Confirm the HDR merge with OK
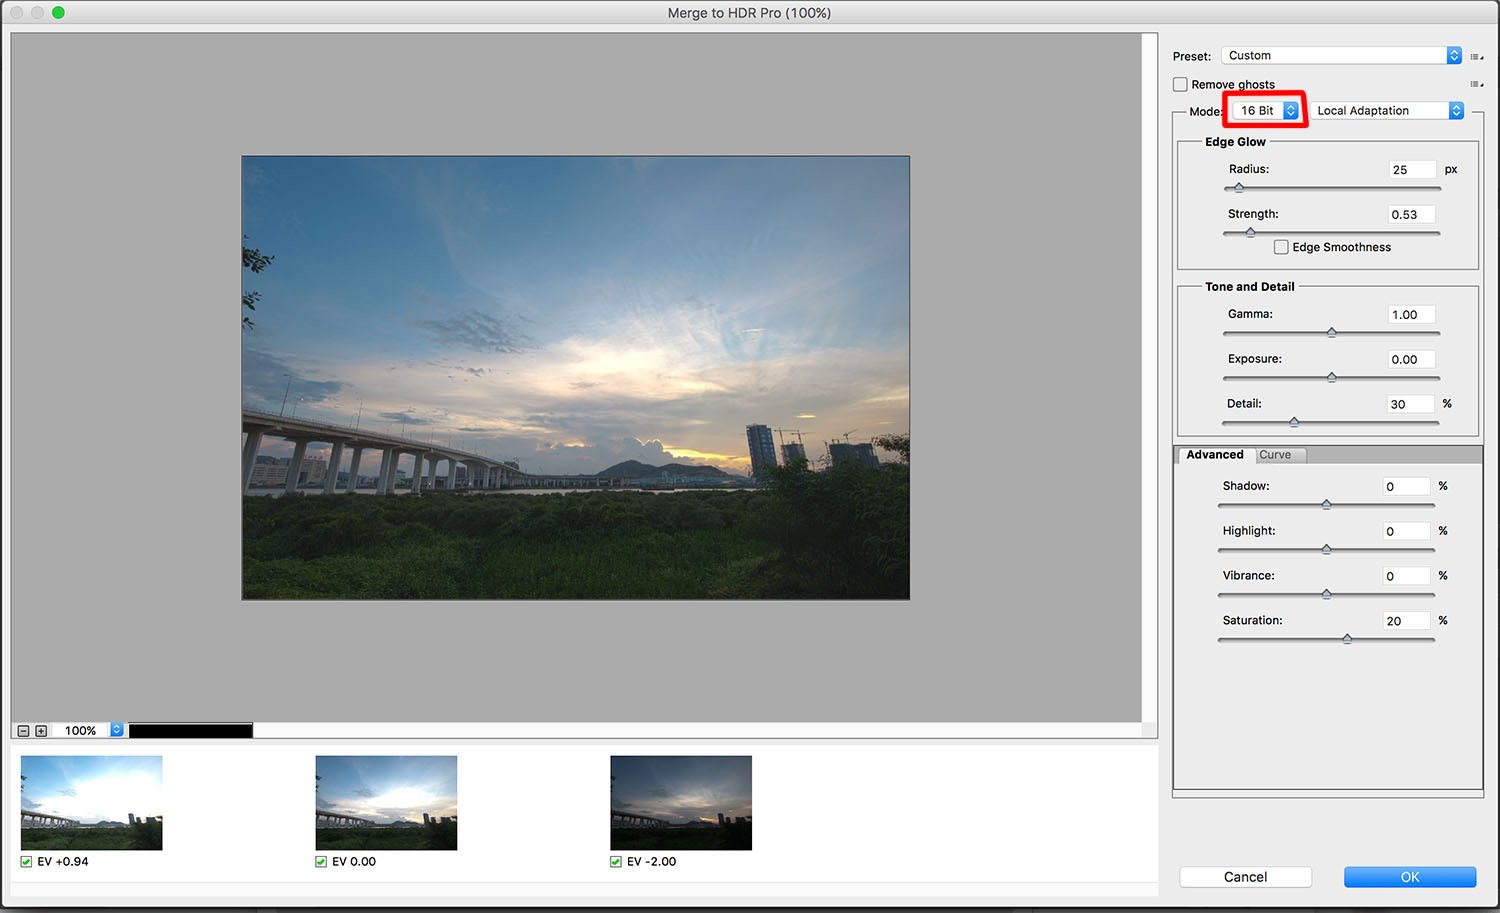 point(1409,876)
